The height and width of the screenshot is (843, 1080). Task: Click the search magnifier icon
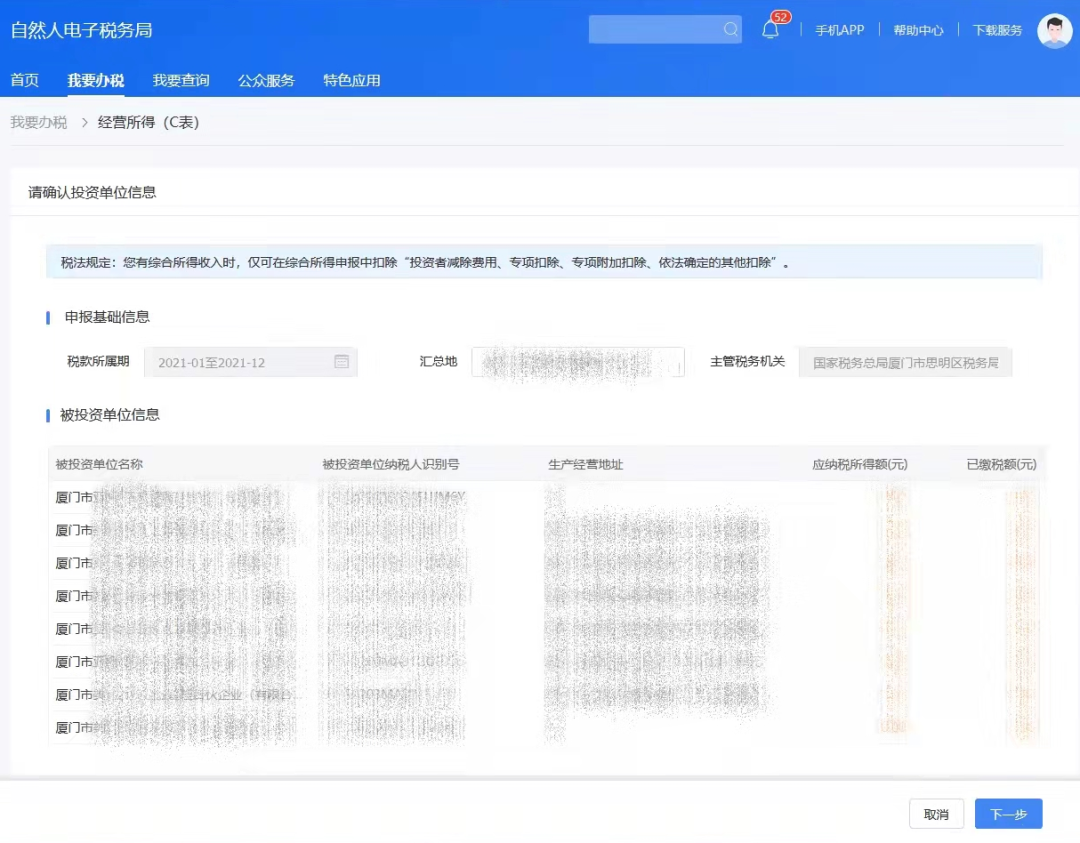click(729, 28)
